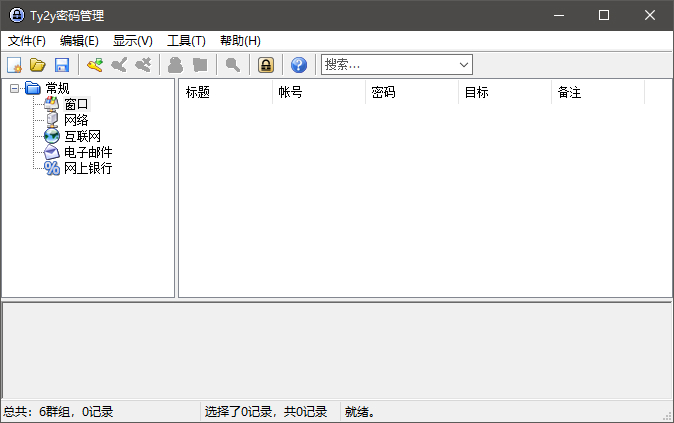Click the gray edit record key icon

coord(119,65)
